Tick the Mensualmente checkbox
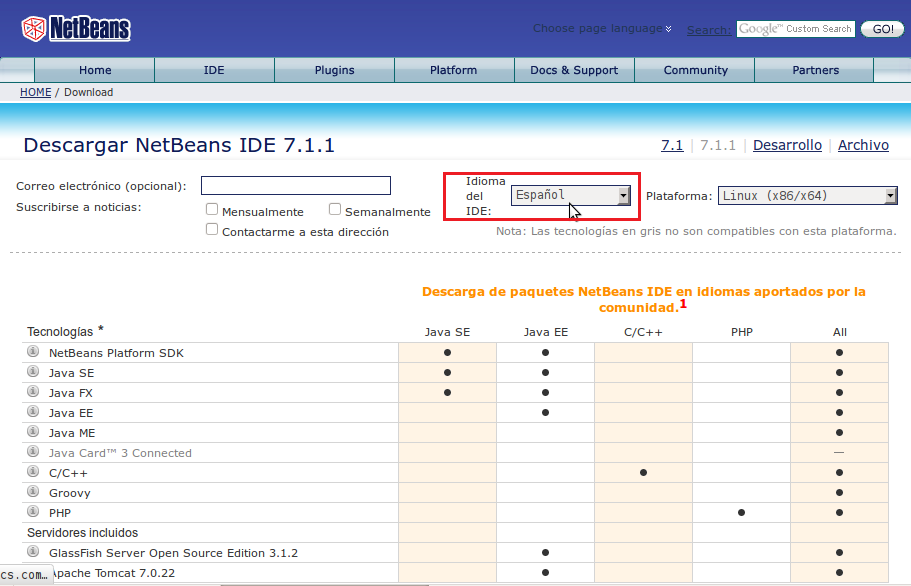The height and width of the screenshot is (586, 911). (x=212, y=209)
